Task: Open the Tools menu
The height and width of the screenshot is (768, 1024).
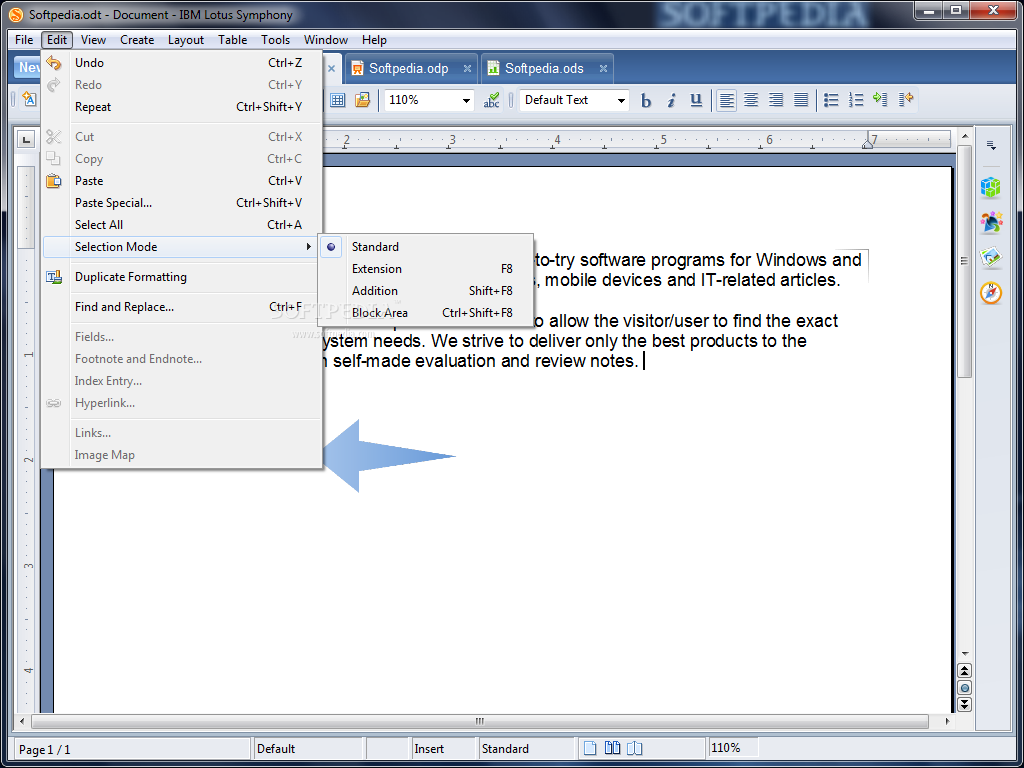Action: pos(276,40)
